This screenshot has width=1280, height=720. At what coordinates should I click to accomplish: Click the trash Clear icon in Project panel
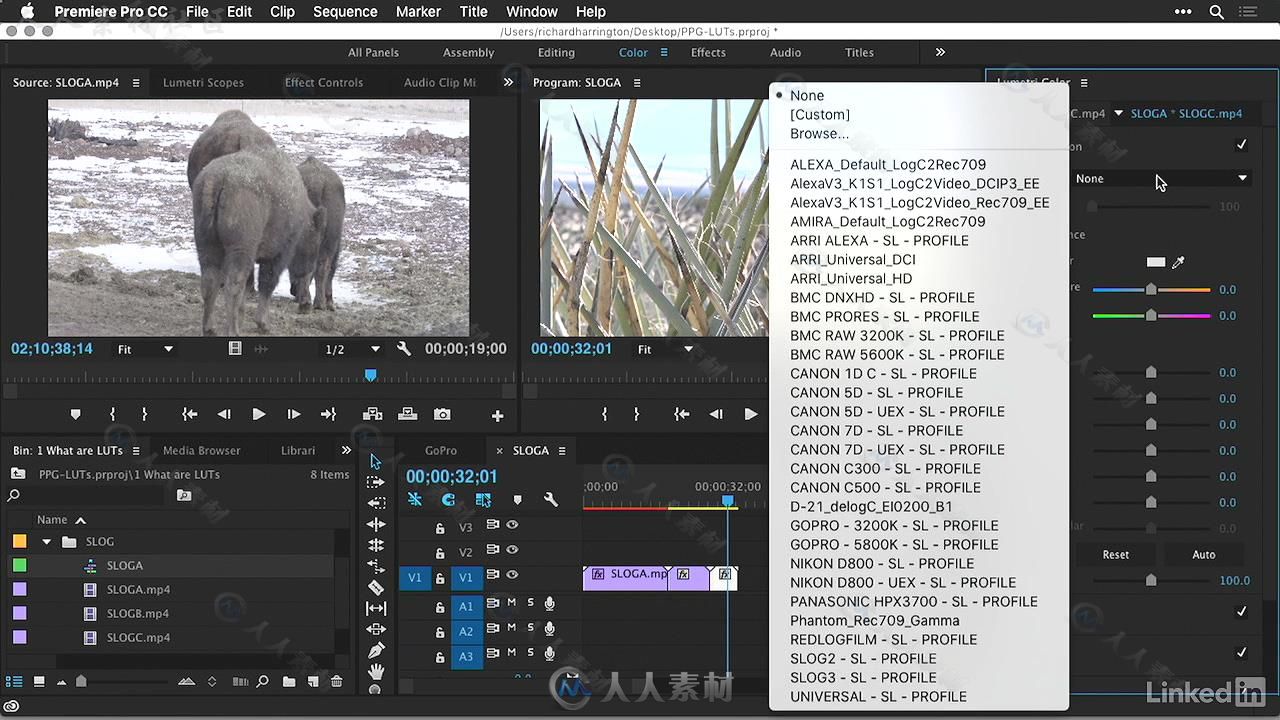point(336,682)
